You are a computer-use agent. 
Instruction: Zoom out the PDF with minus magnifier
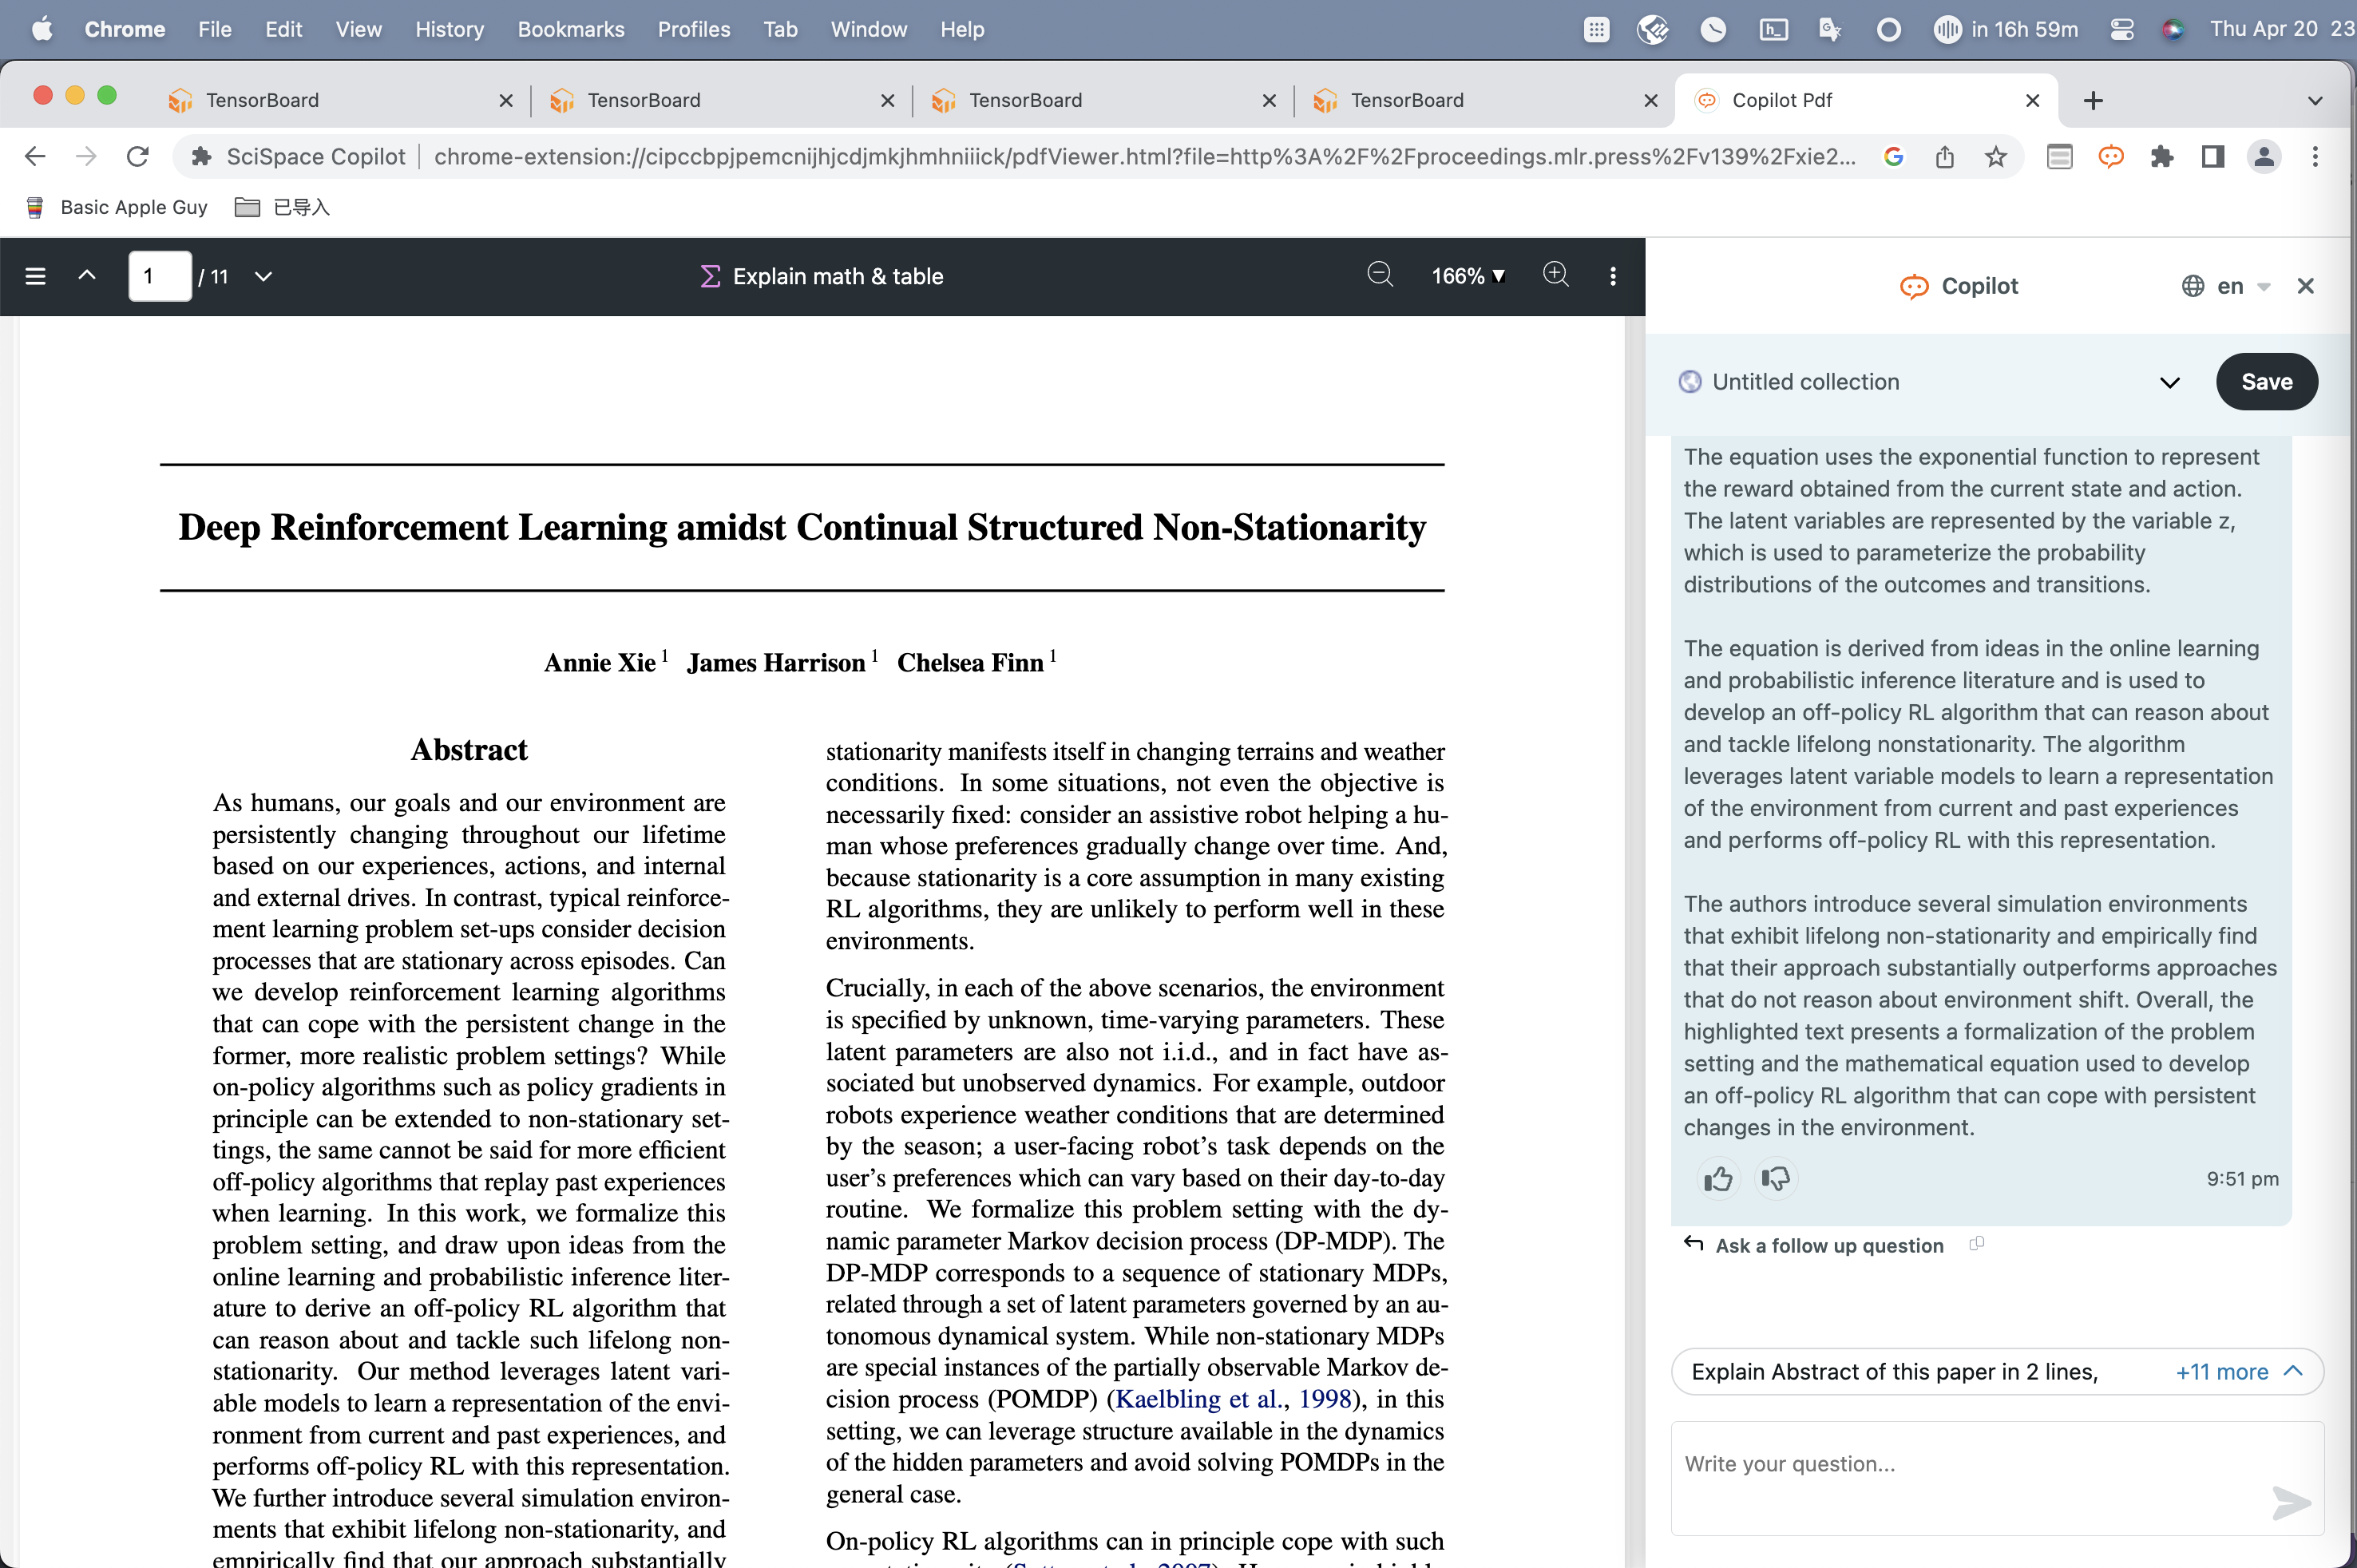tap(1379, 275)
